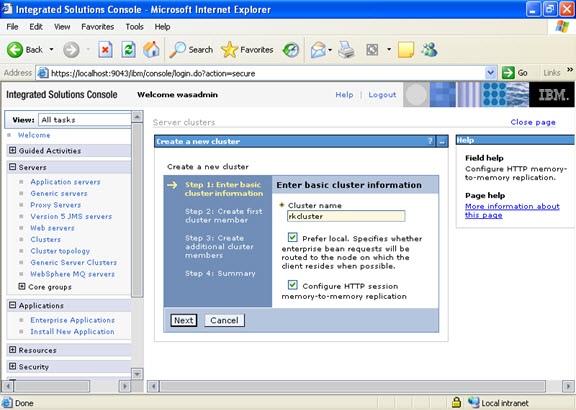Open Version 5 JMS servers link

[71, 216]
